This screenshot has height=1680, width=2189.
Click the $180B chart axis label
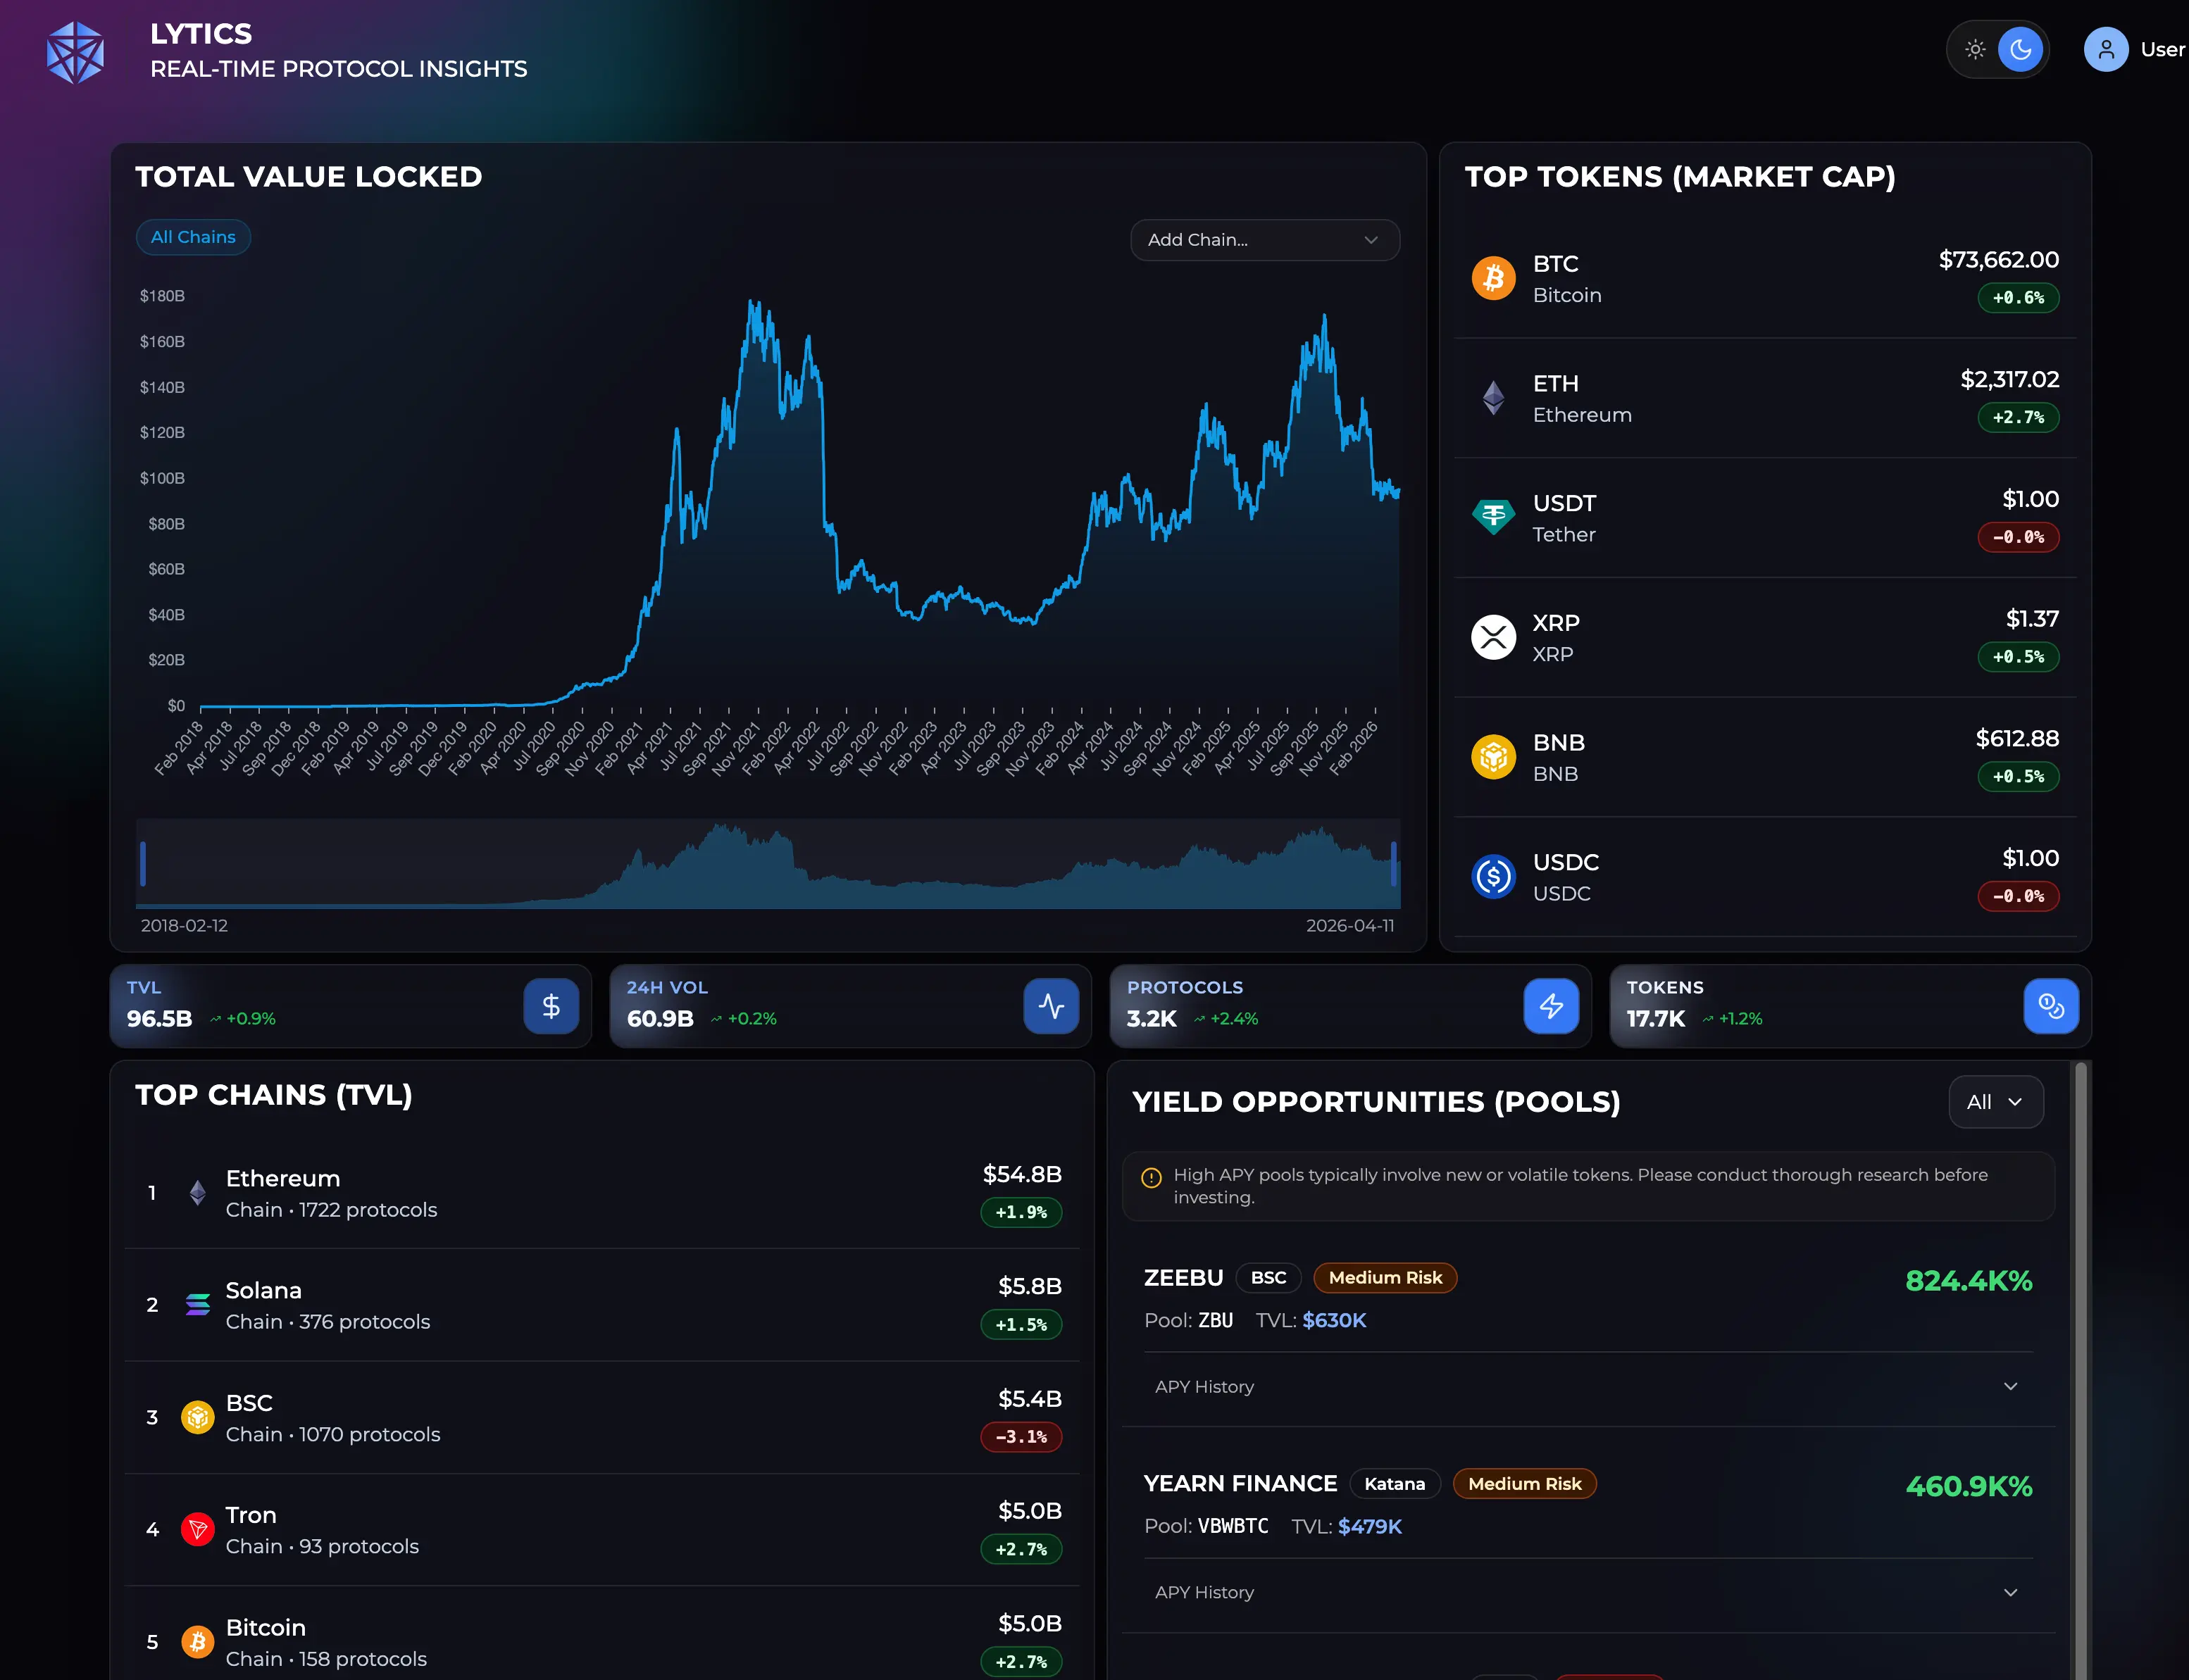pyautogui.click(x=162, y=296)
